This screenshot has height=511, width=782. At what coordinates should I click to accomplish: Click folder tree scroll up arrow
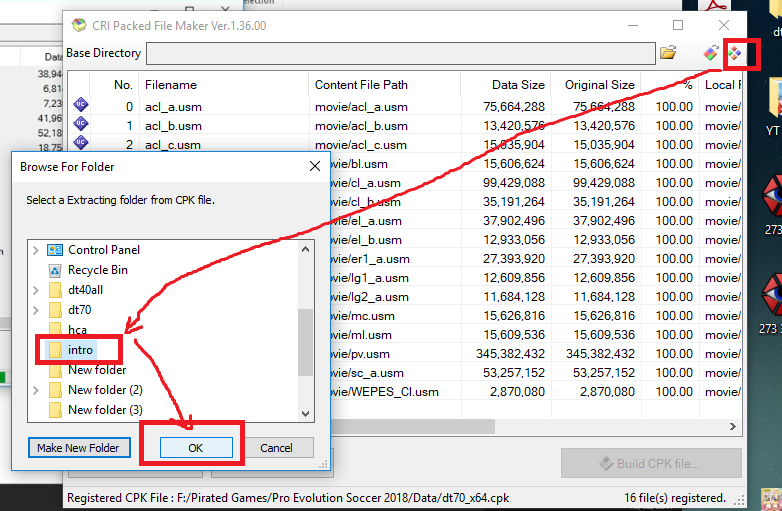click(305, 249)
